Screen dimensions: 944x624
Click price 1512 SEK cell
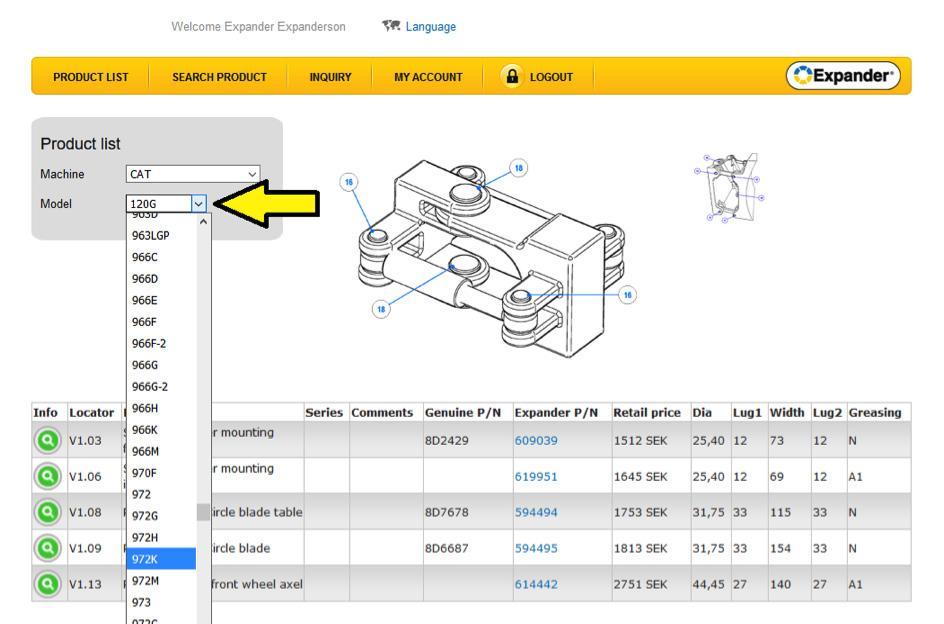(x=641, y=440)
